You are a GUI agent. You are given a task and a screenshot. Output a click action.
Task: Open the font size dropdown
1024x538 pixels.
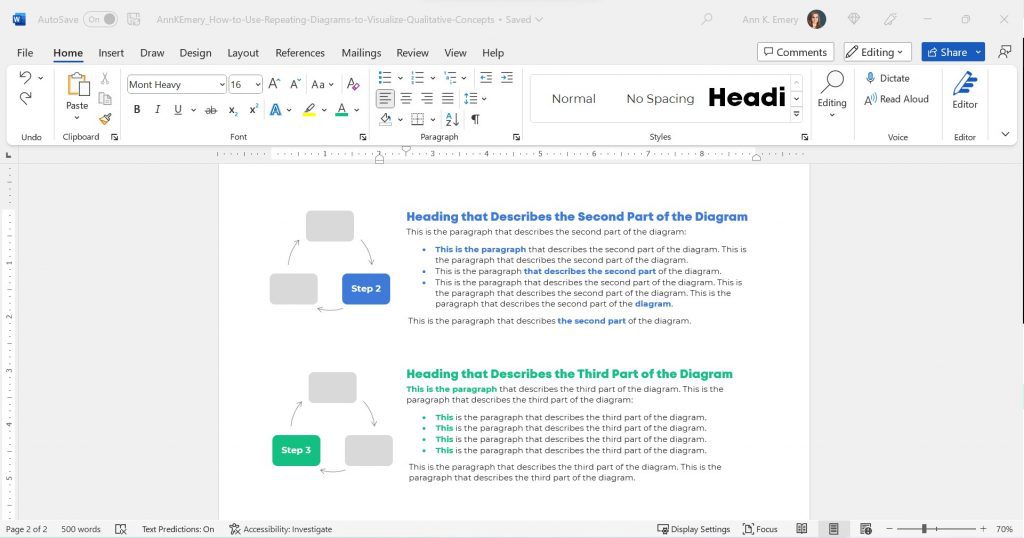click(258, 85)
